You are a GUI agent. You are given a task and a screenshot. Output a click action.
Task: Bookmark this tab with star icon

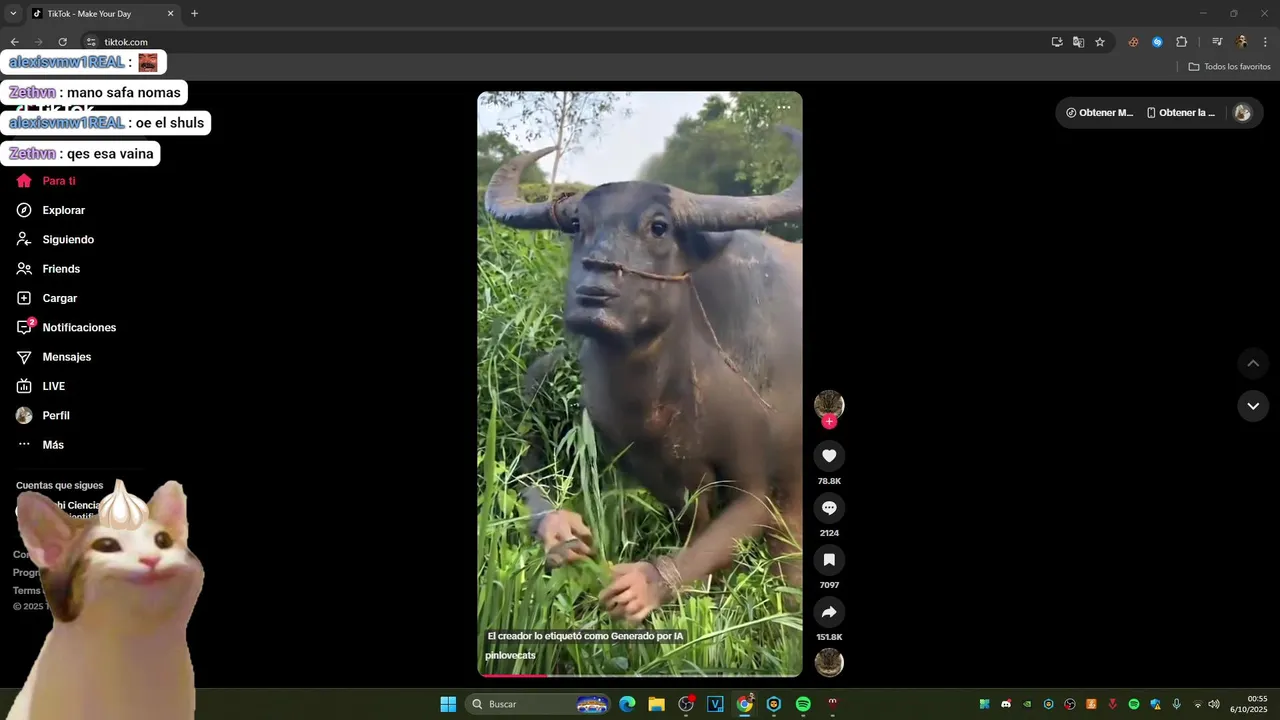[x=1100, y=42]
